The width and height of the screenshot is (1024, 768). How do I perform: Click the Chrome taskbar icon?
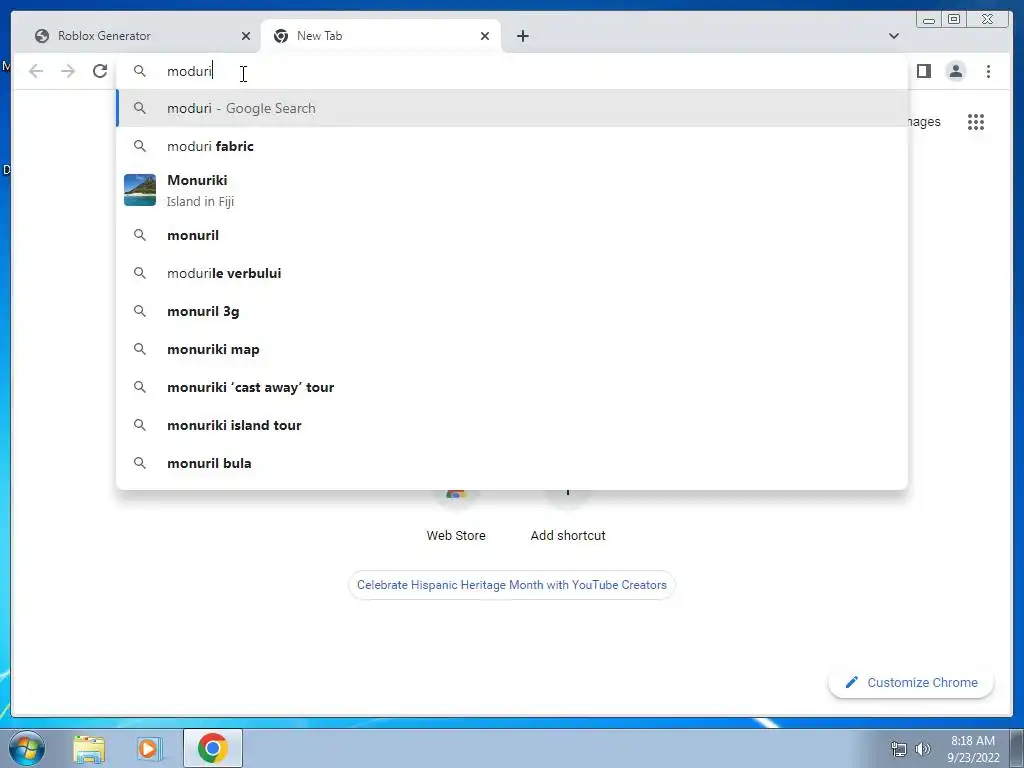coord(213,748)
